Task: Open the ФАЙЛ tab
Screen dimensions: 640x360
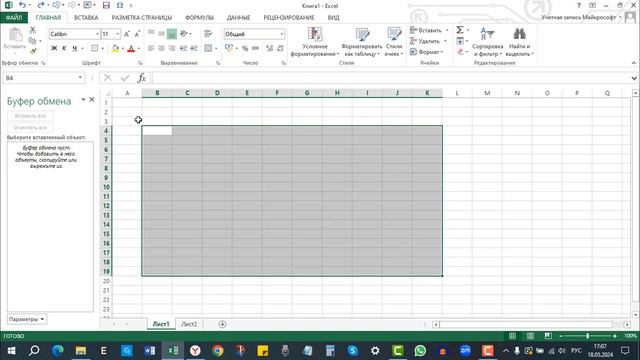Action: tap(14, 18)
